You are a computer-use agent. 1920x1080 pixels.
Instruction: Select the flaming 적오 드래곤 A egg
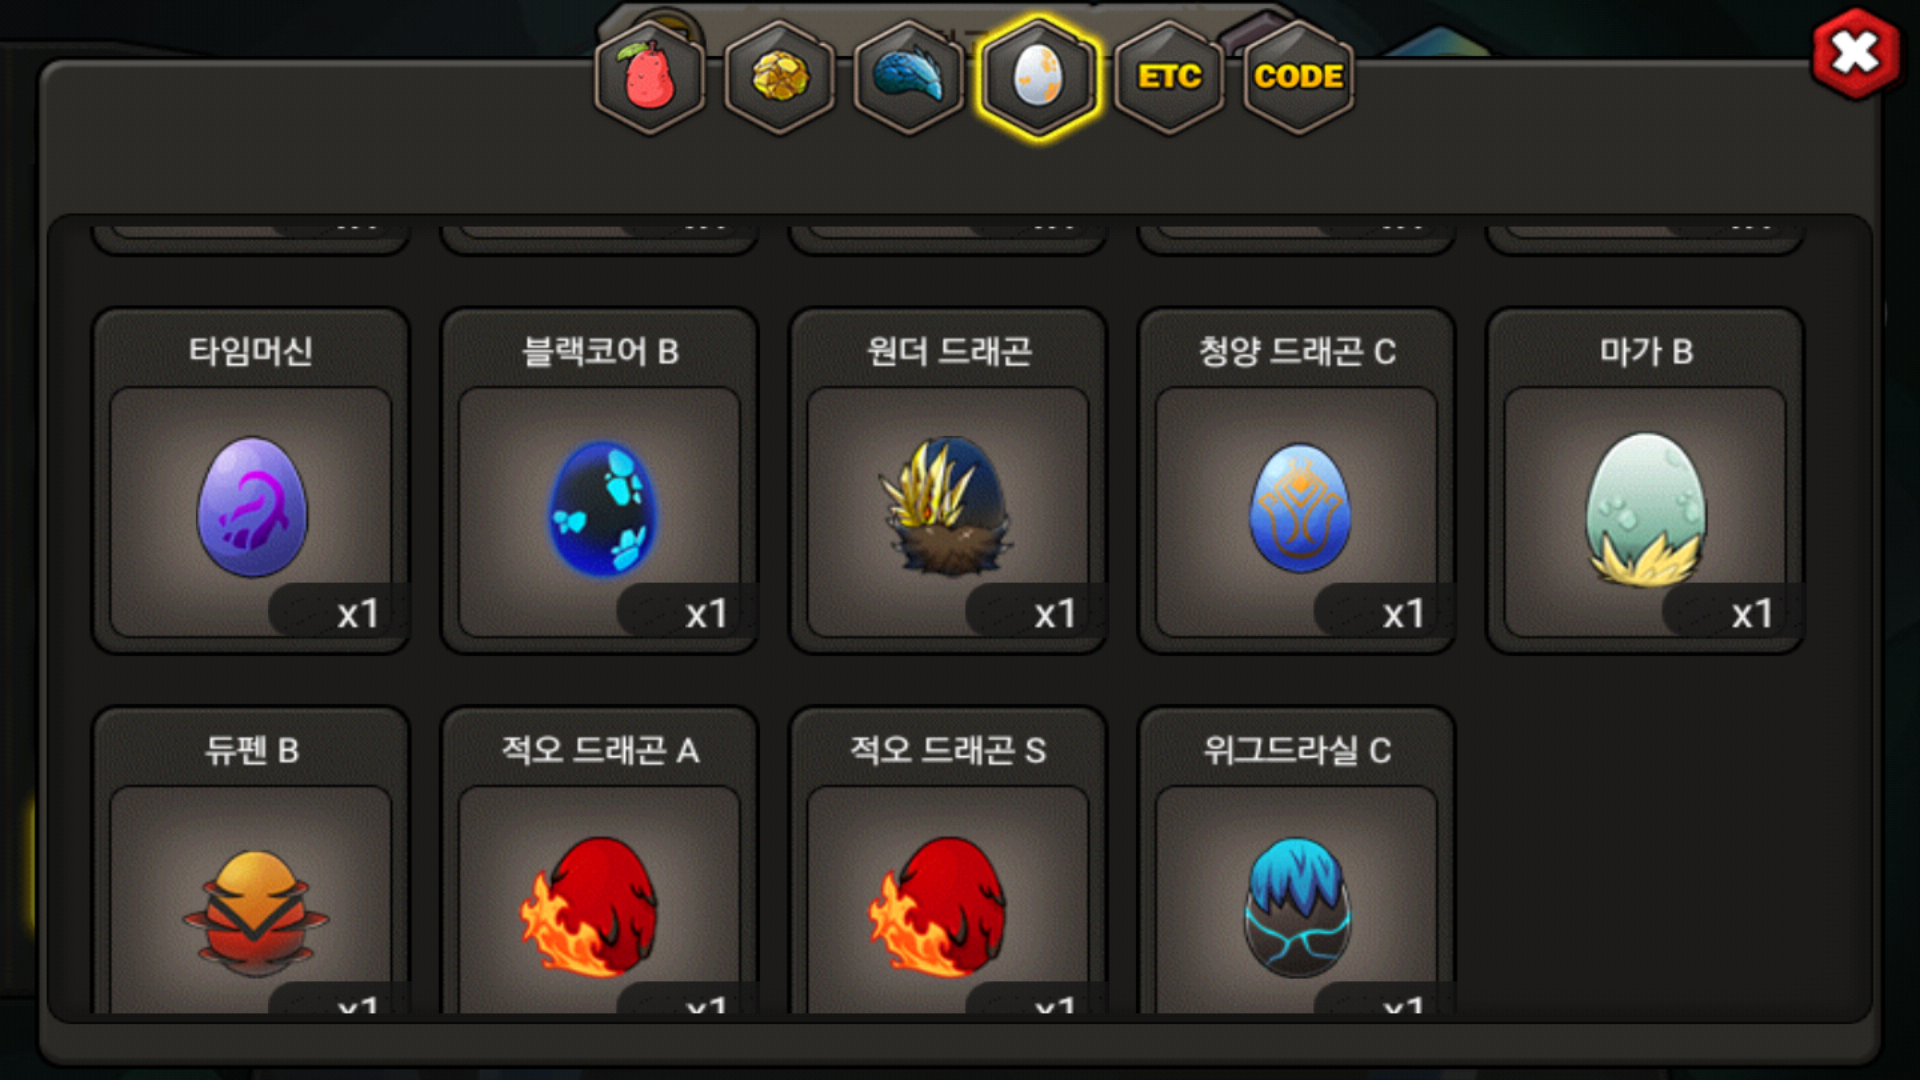click(x=589, y=907)
